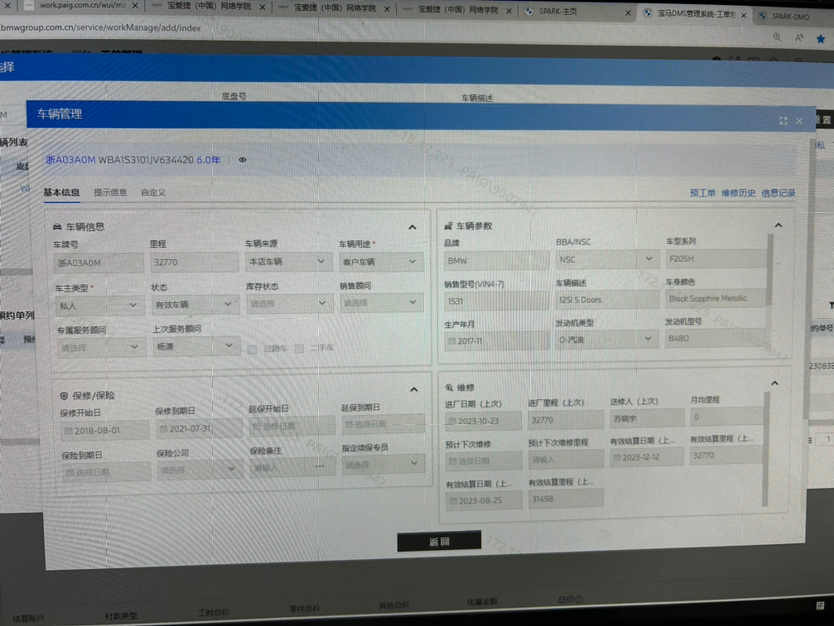Switch to the 自定义 tab
The width and height of the screenshot is (834, 626).
pyautogui.click(x=153, y=193)
